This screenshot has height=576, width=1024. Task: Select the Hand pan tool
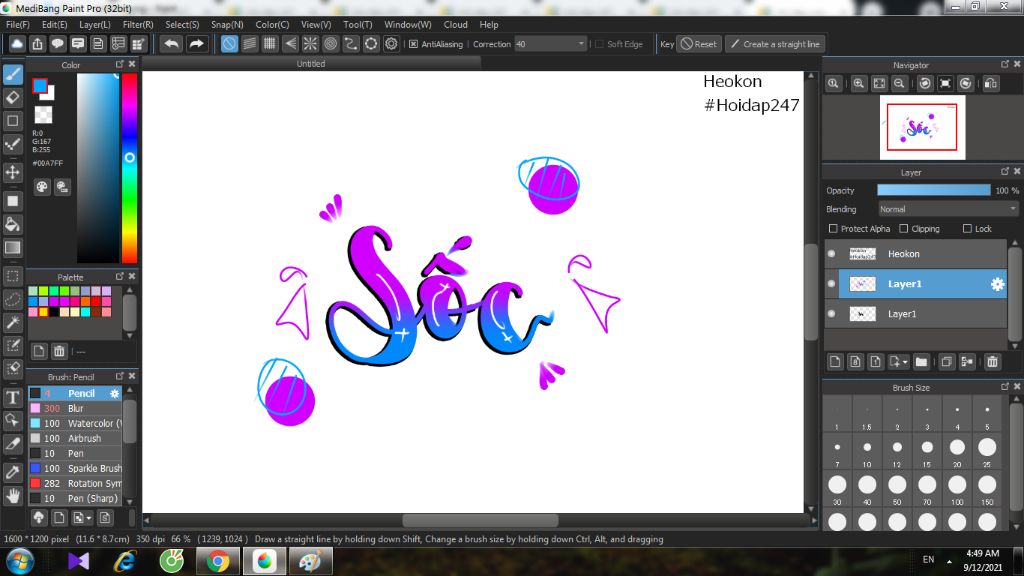click(x=12, y=496)
